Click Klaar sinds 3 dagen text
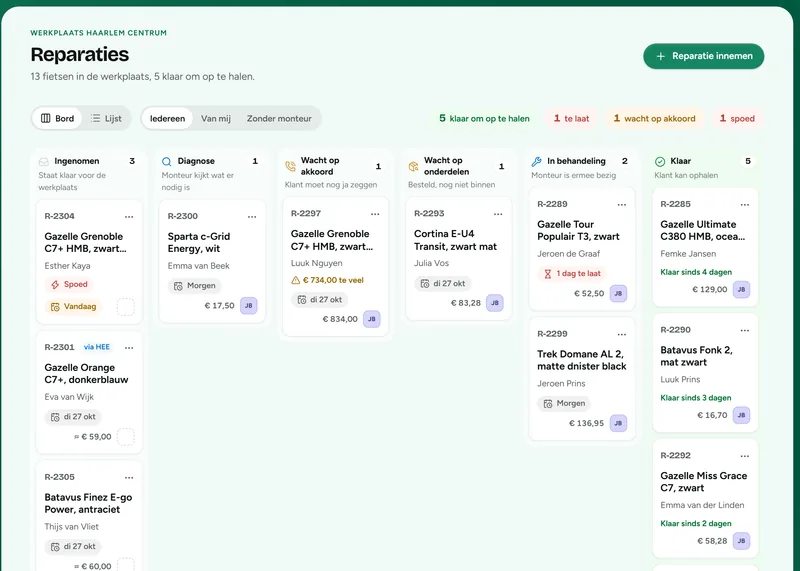Screen dimensions: 800x571 click(696, 398)
